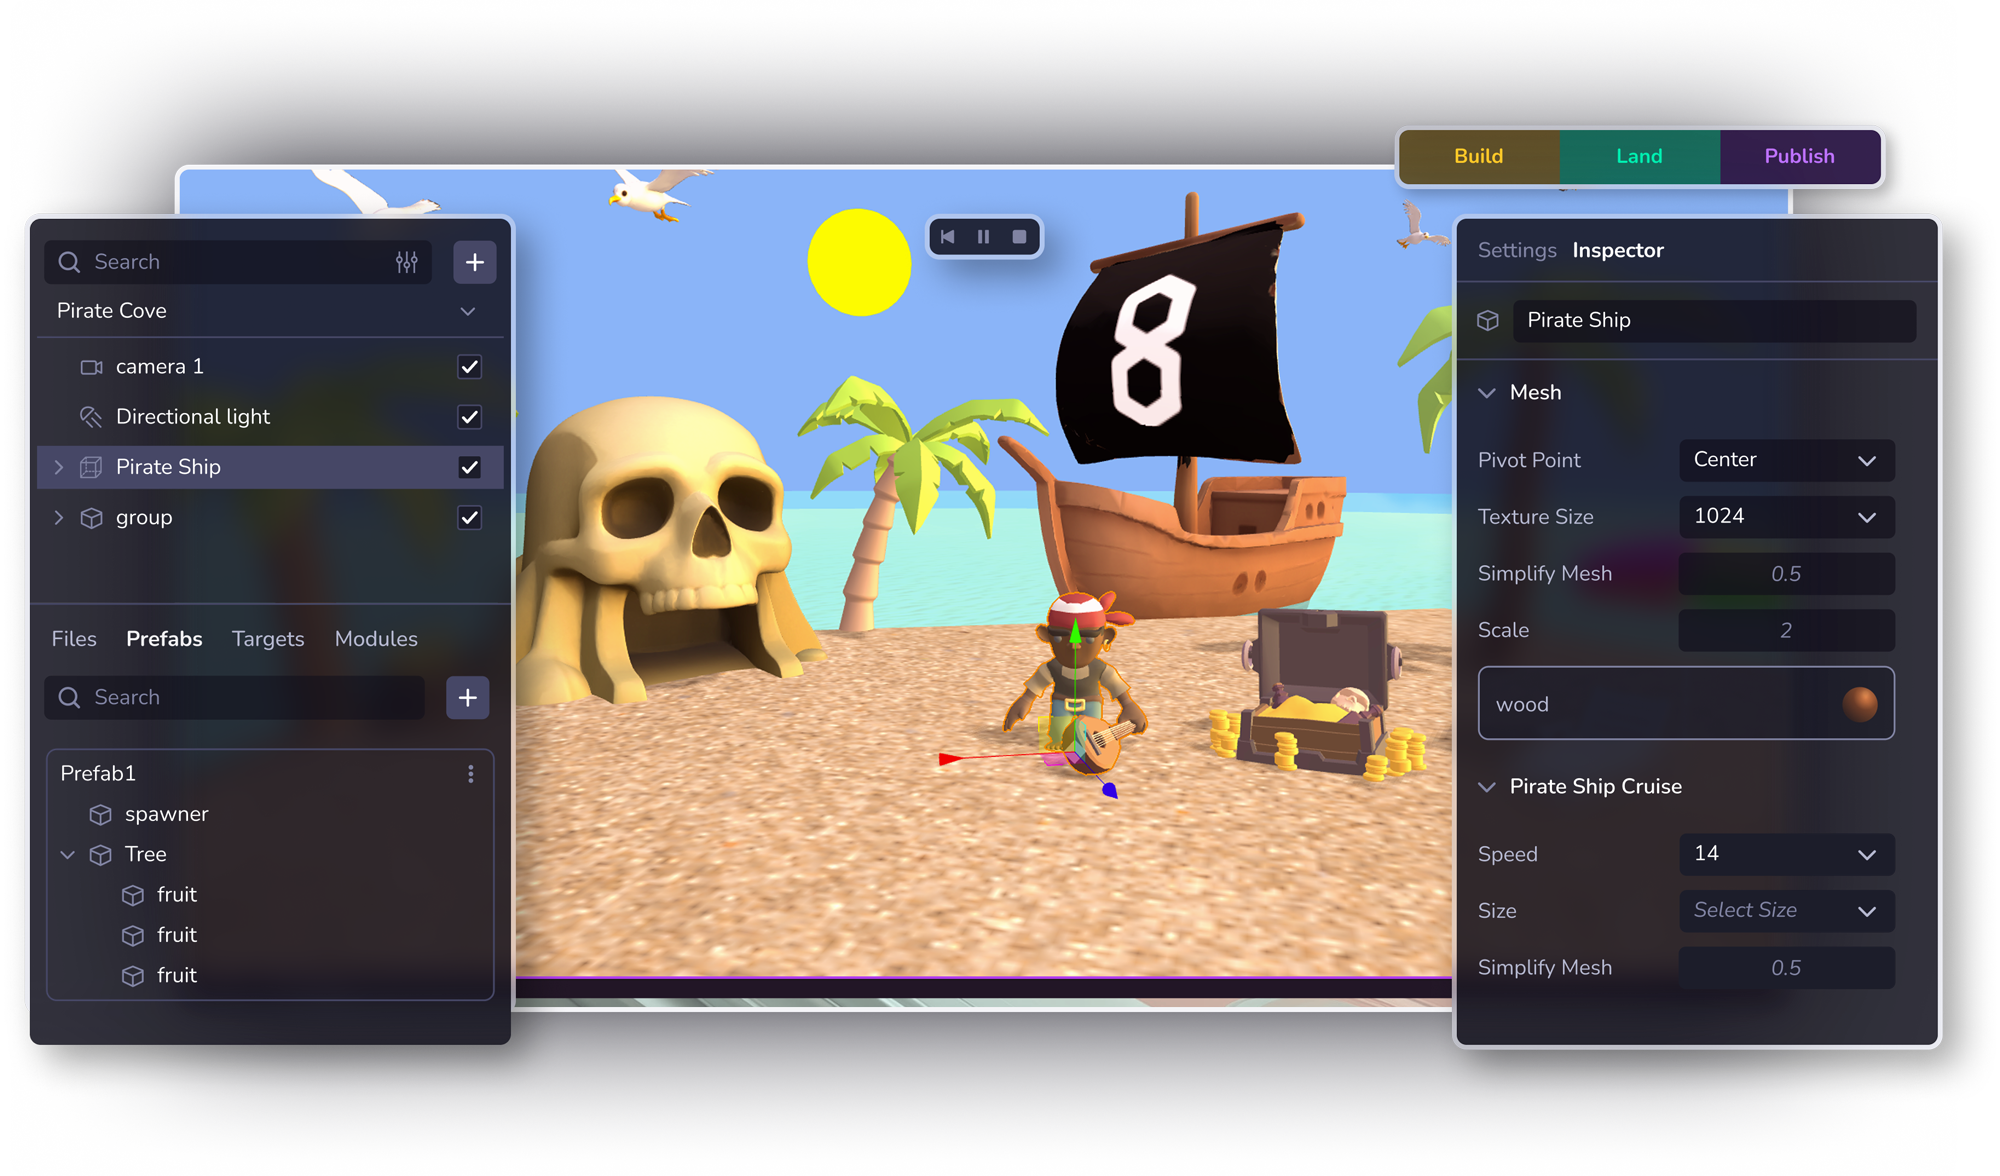Screen dimensions: 2000x1176
Task: Click the Scale value field
Action: tap(1785, 631)
